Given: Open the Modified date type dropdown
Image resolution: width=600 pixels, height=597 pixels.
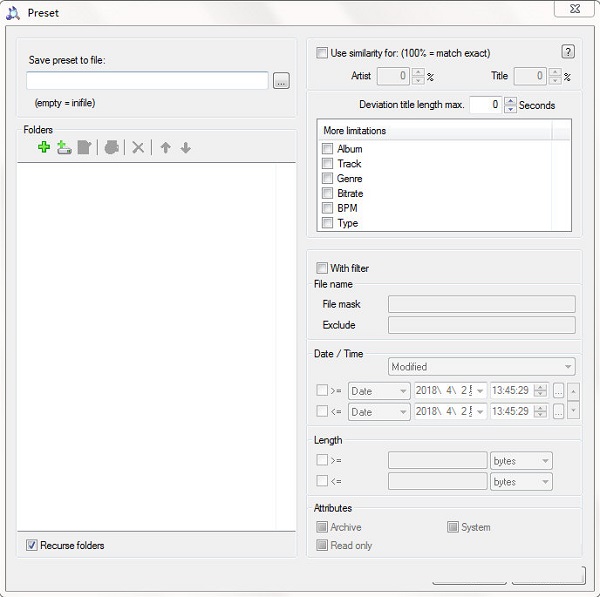Looking at the screenshot, I should [x=481, y=367].
